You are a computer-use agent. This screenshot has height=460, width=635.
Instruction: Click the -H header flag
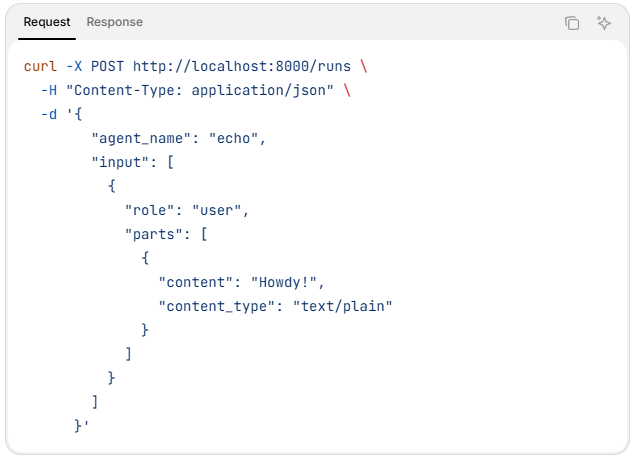[48, 90]
